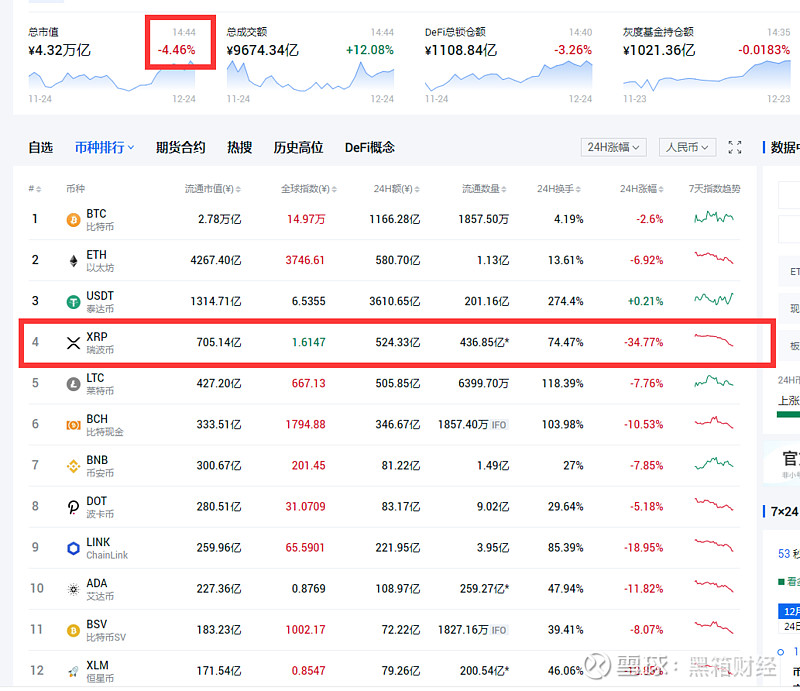Sort by 24H涨幅 column header

point(642,189)
